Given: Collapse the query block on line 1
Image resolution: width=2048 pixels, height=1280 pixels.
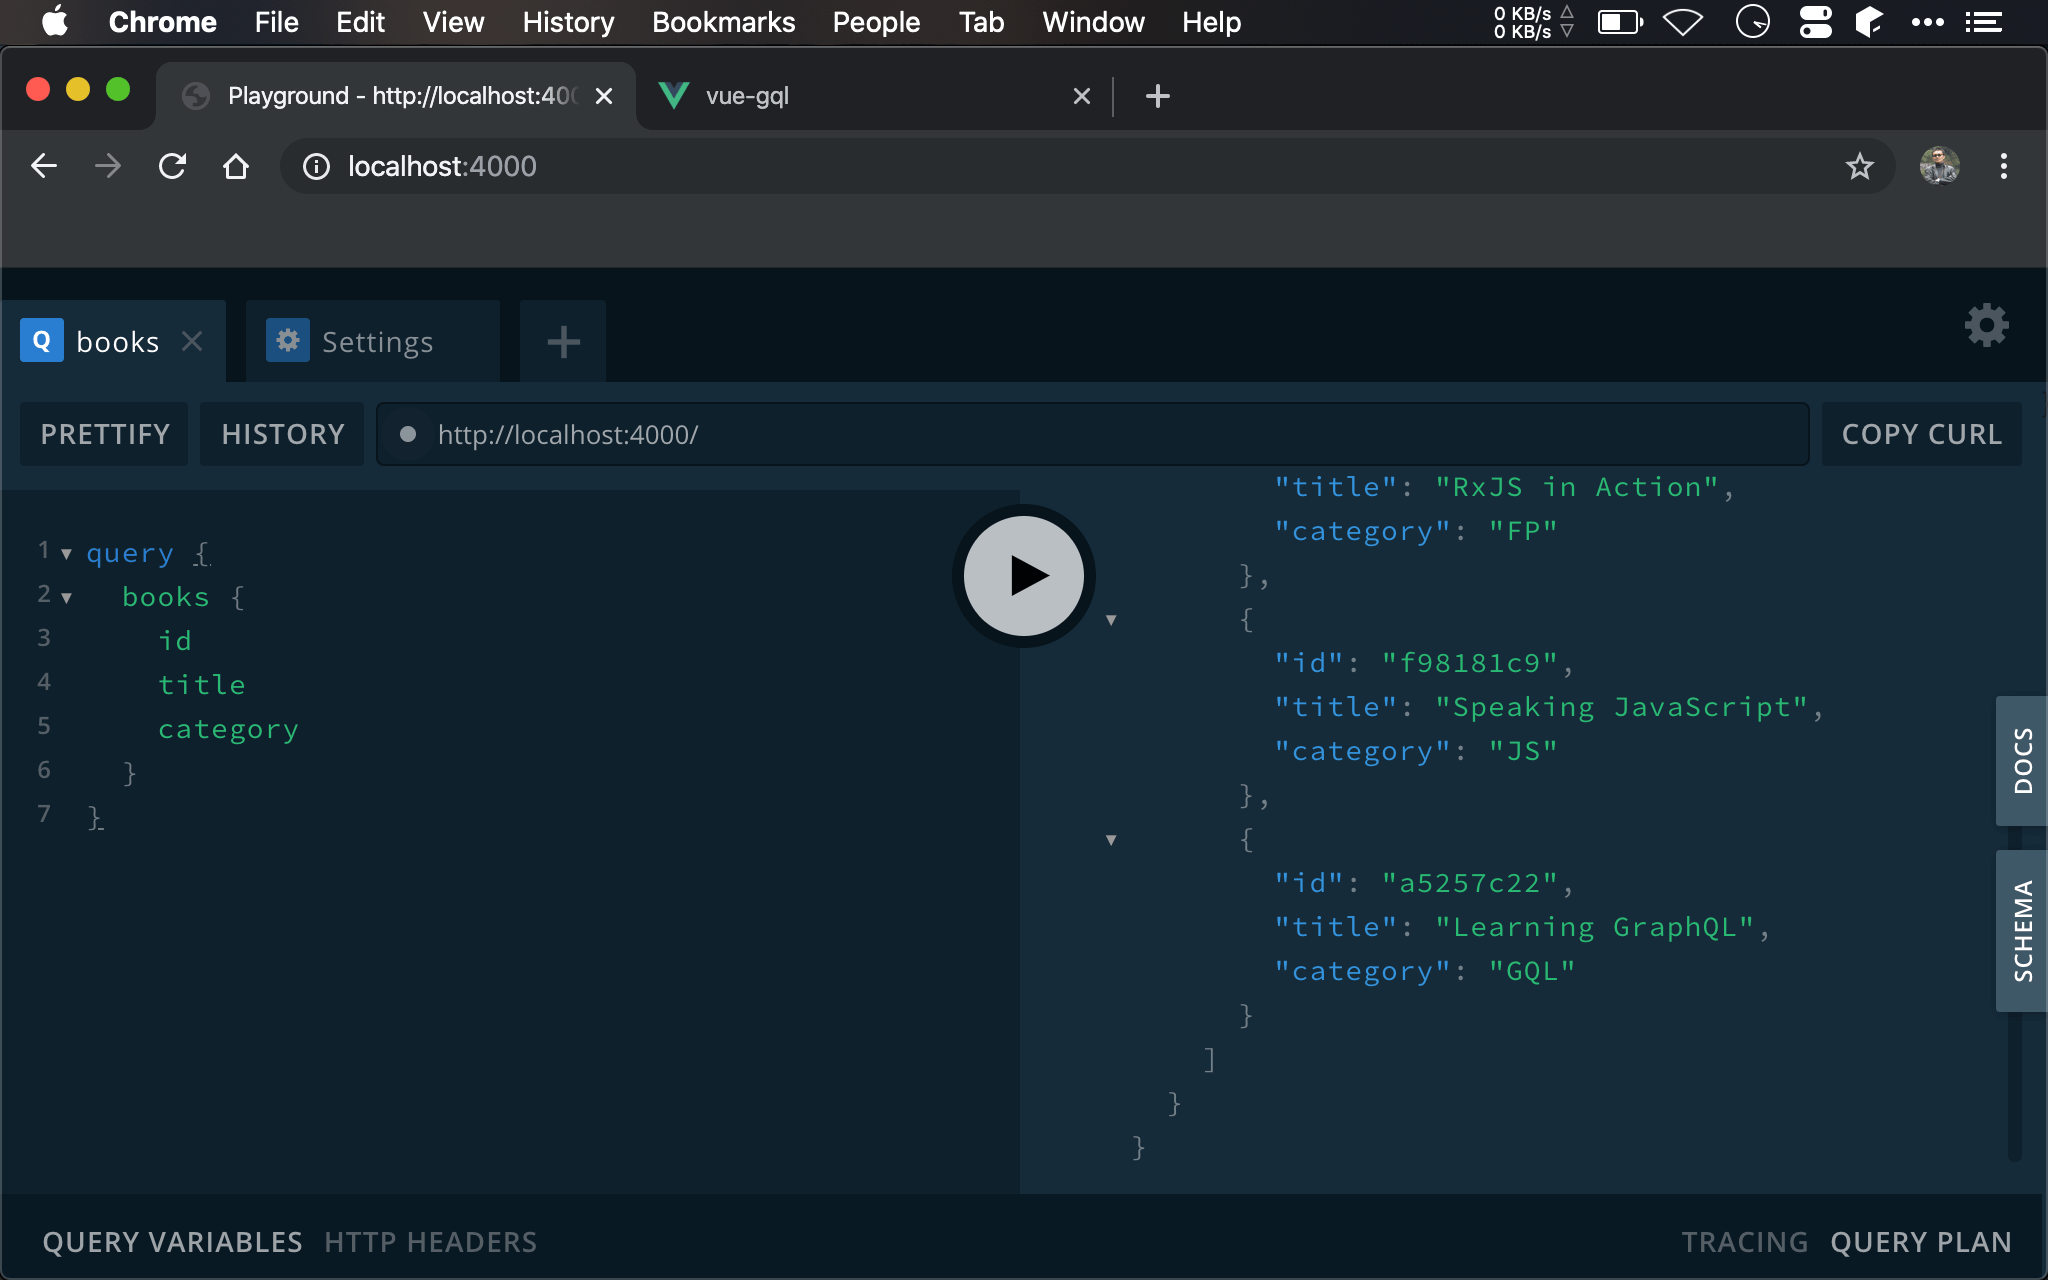Looking at the screenshot, I should pyautogui.click(x=66, y=553).
